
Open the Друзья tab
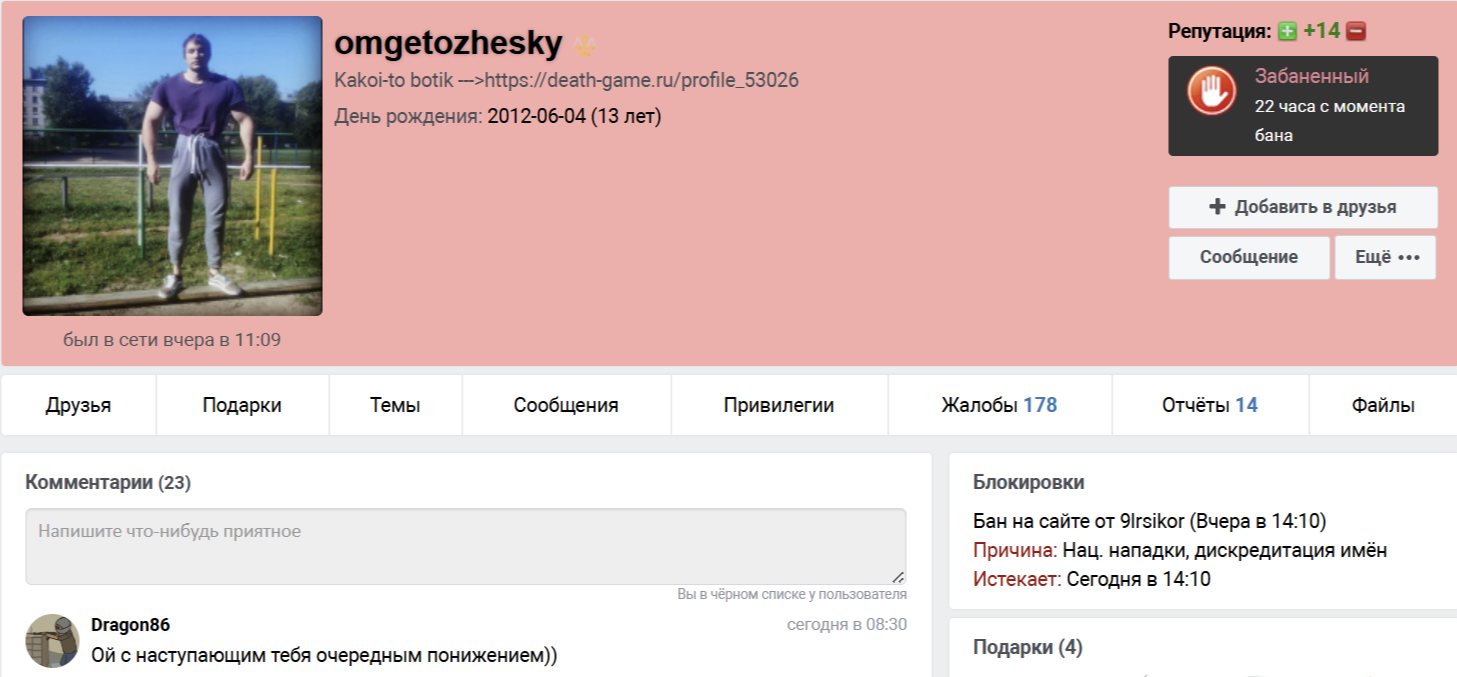[x=78, y=405]
